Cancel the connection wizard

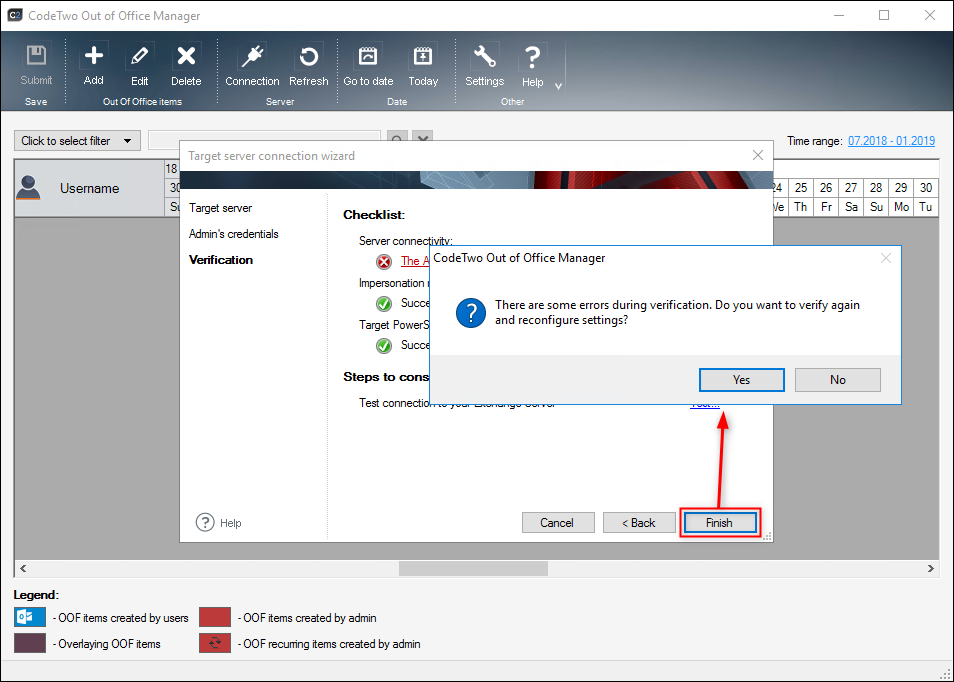click(x=558, y=523)
